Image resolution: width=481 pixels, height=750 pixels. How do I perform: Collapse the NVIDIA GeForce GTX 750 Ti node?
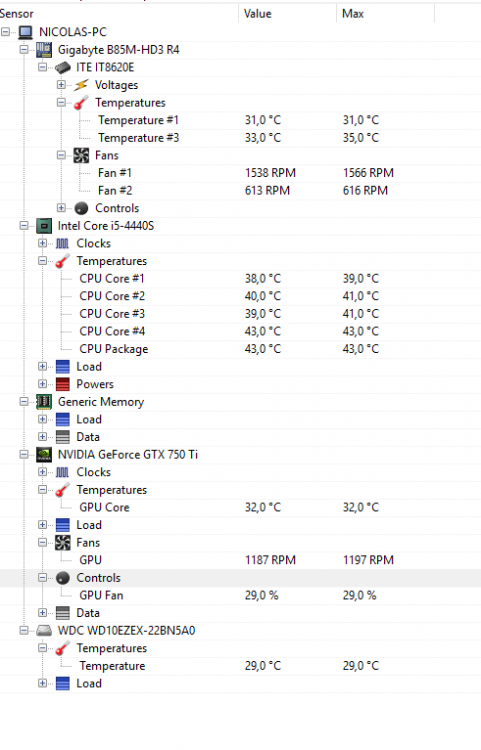24,454
